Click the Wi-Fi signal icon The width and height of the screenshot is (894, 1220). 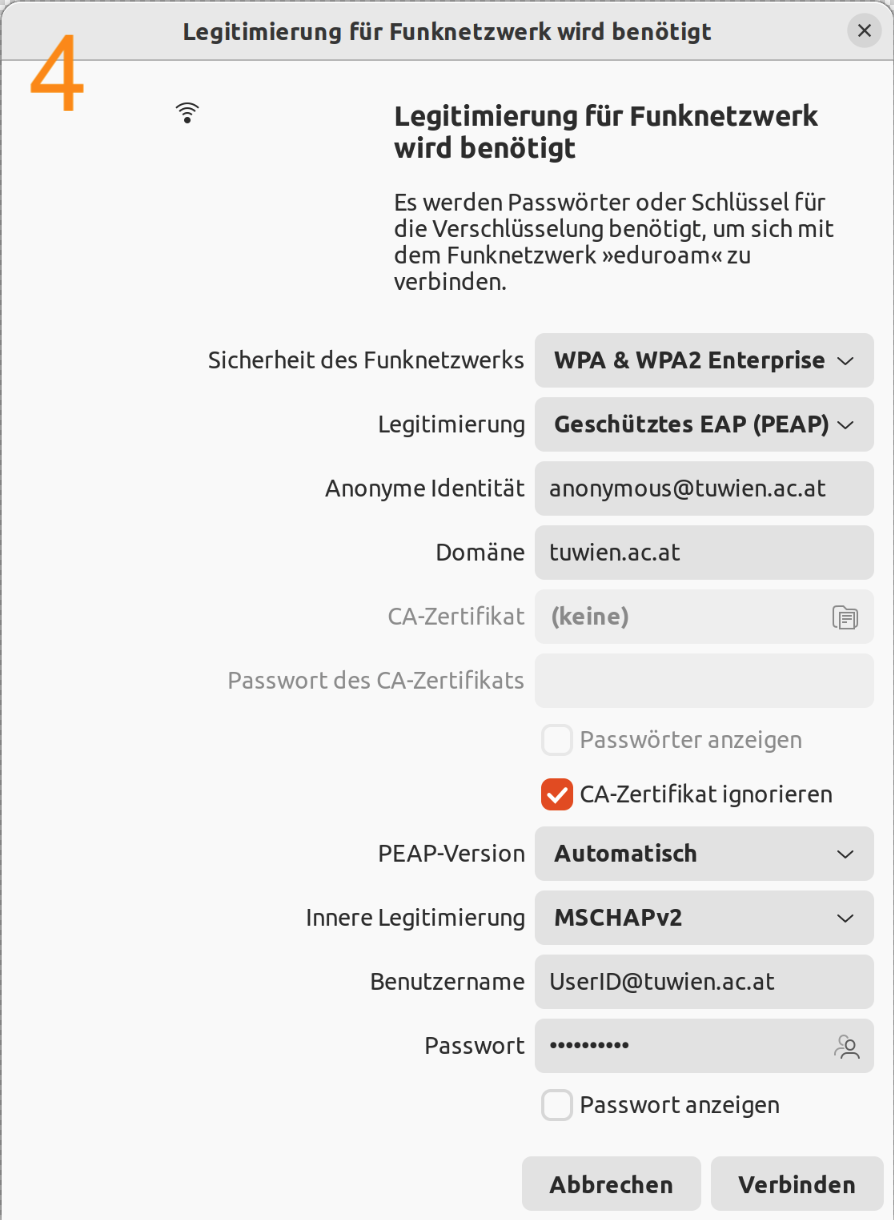coord(187,112)
